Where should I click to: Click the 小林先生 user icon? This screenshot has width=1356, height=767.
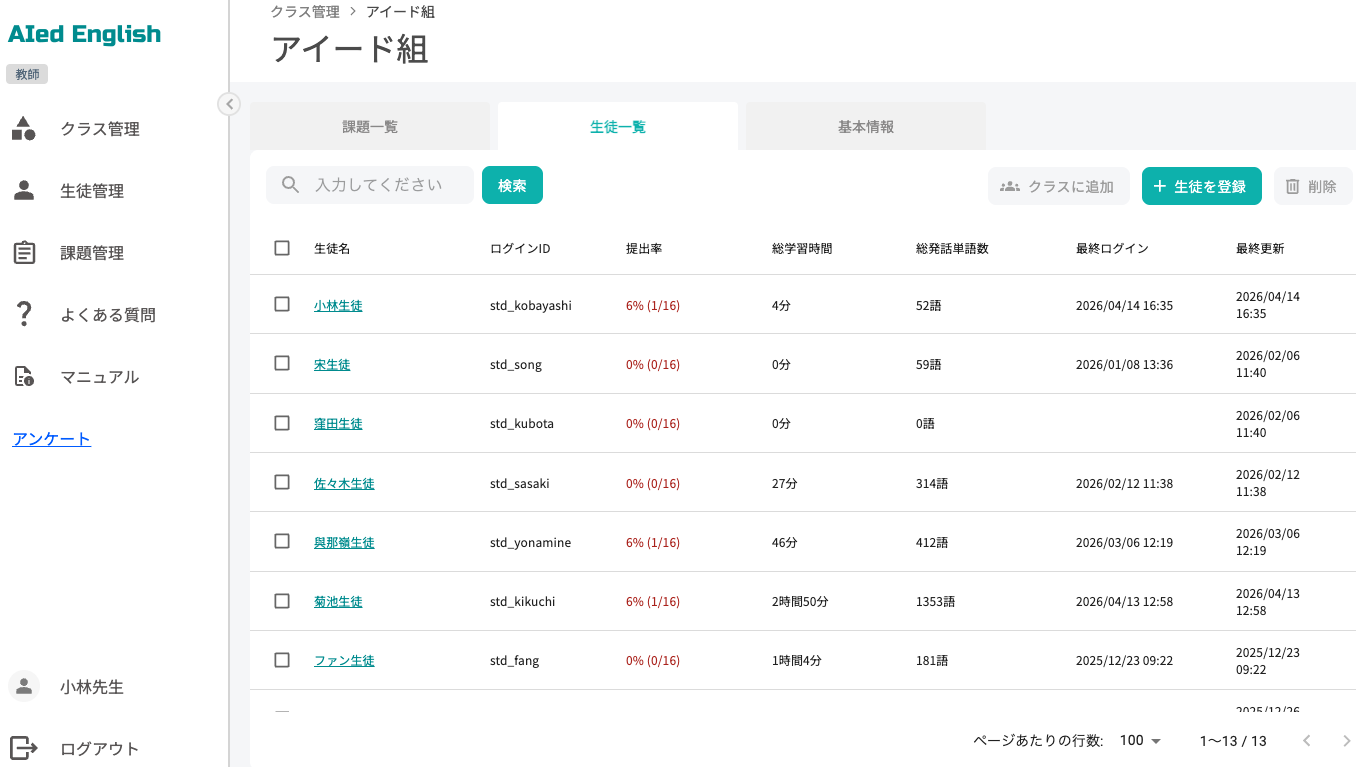point(24,686)
